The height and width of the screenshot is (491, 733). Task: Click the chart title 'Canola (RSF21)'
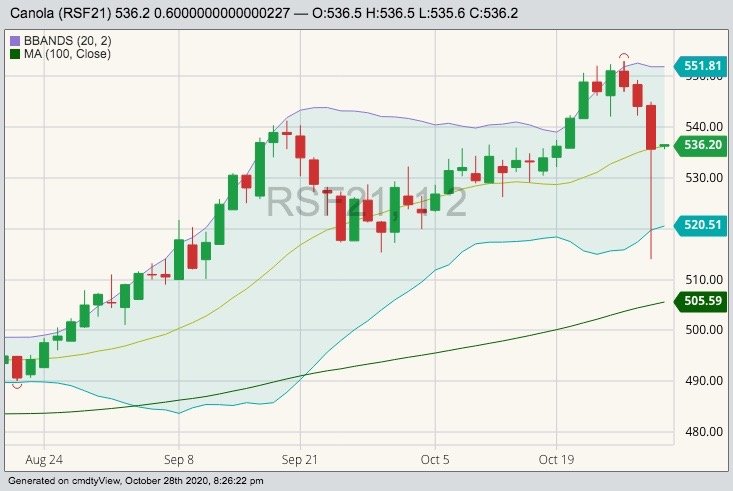pos(61,13)
